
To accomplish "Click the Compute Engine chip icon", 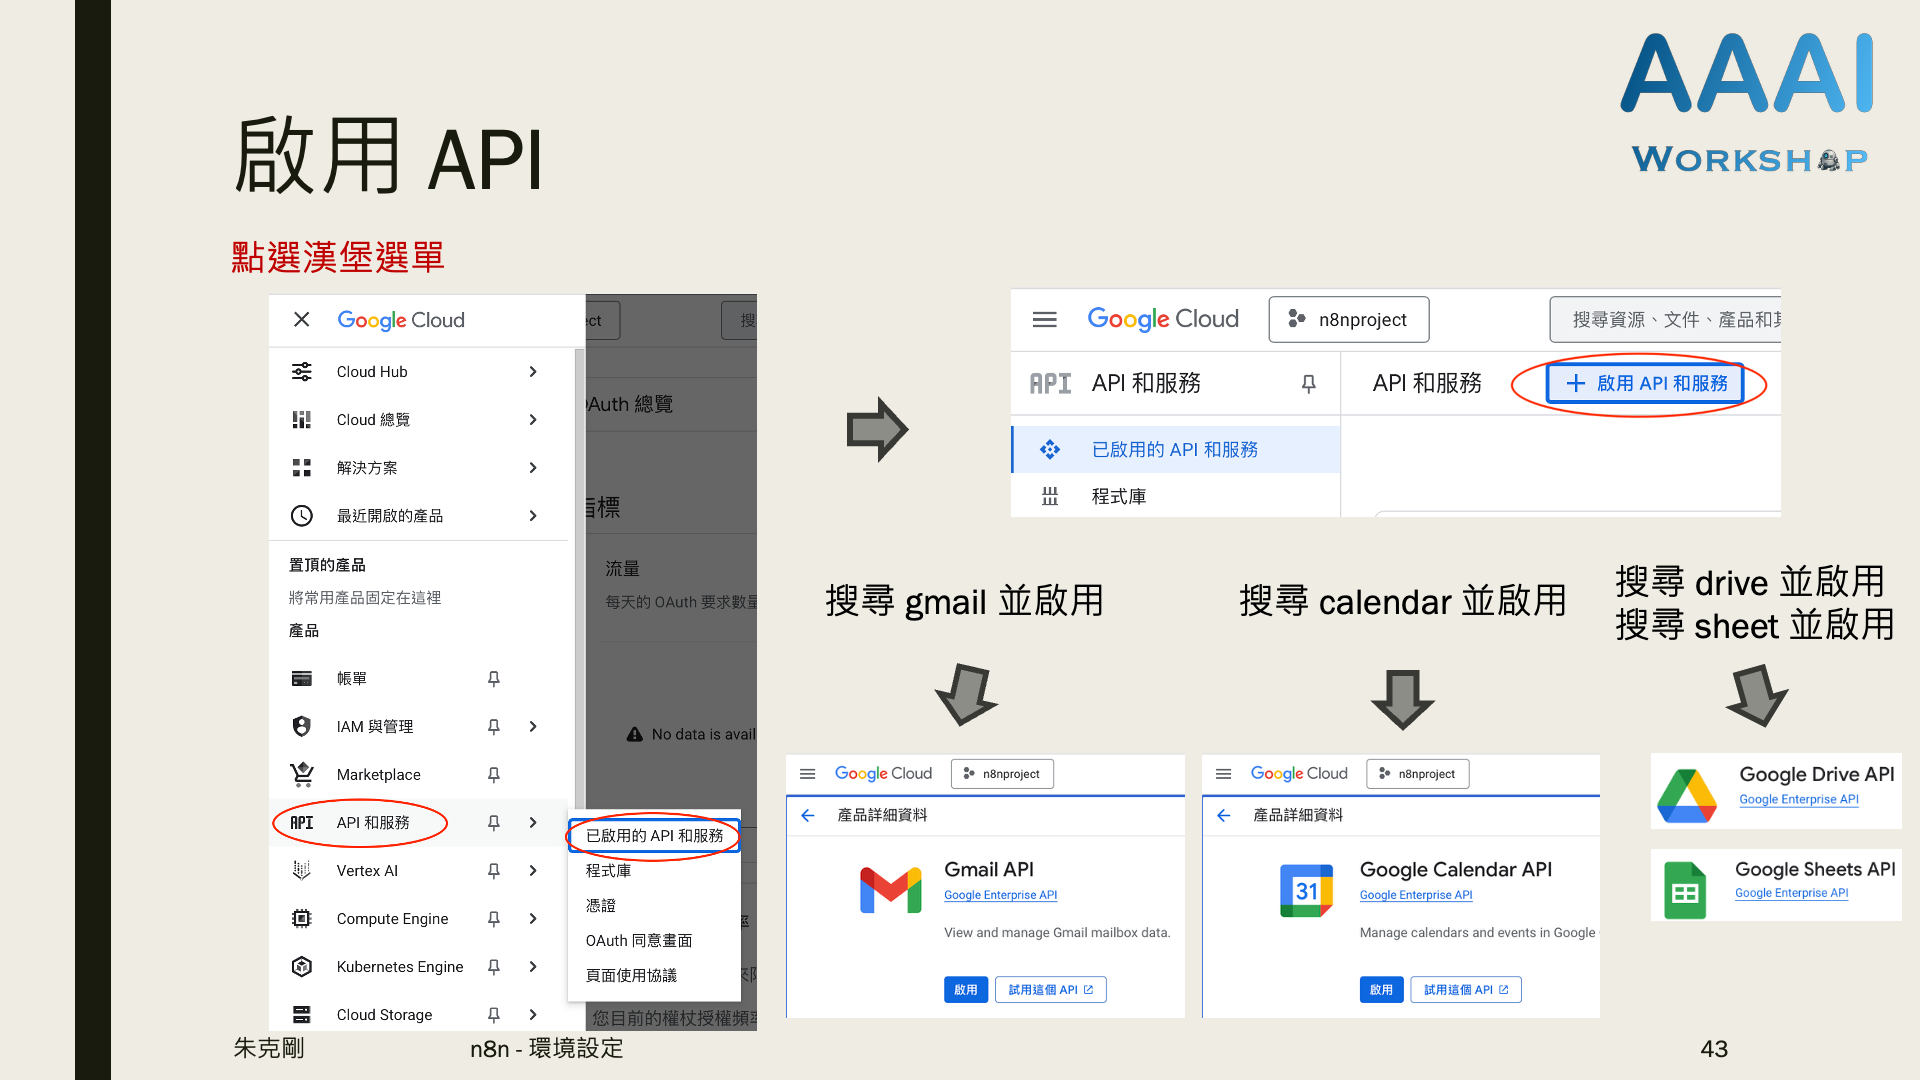I will click(x=301, y=918).
